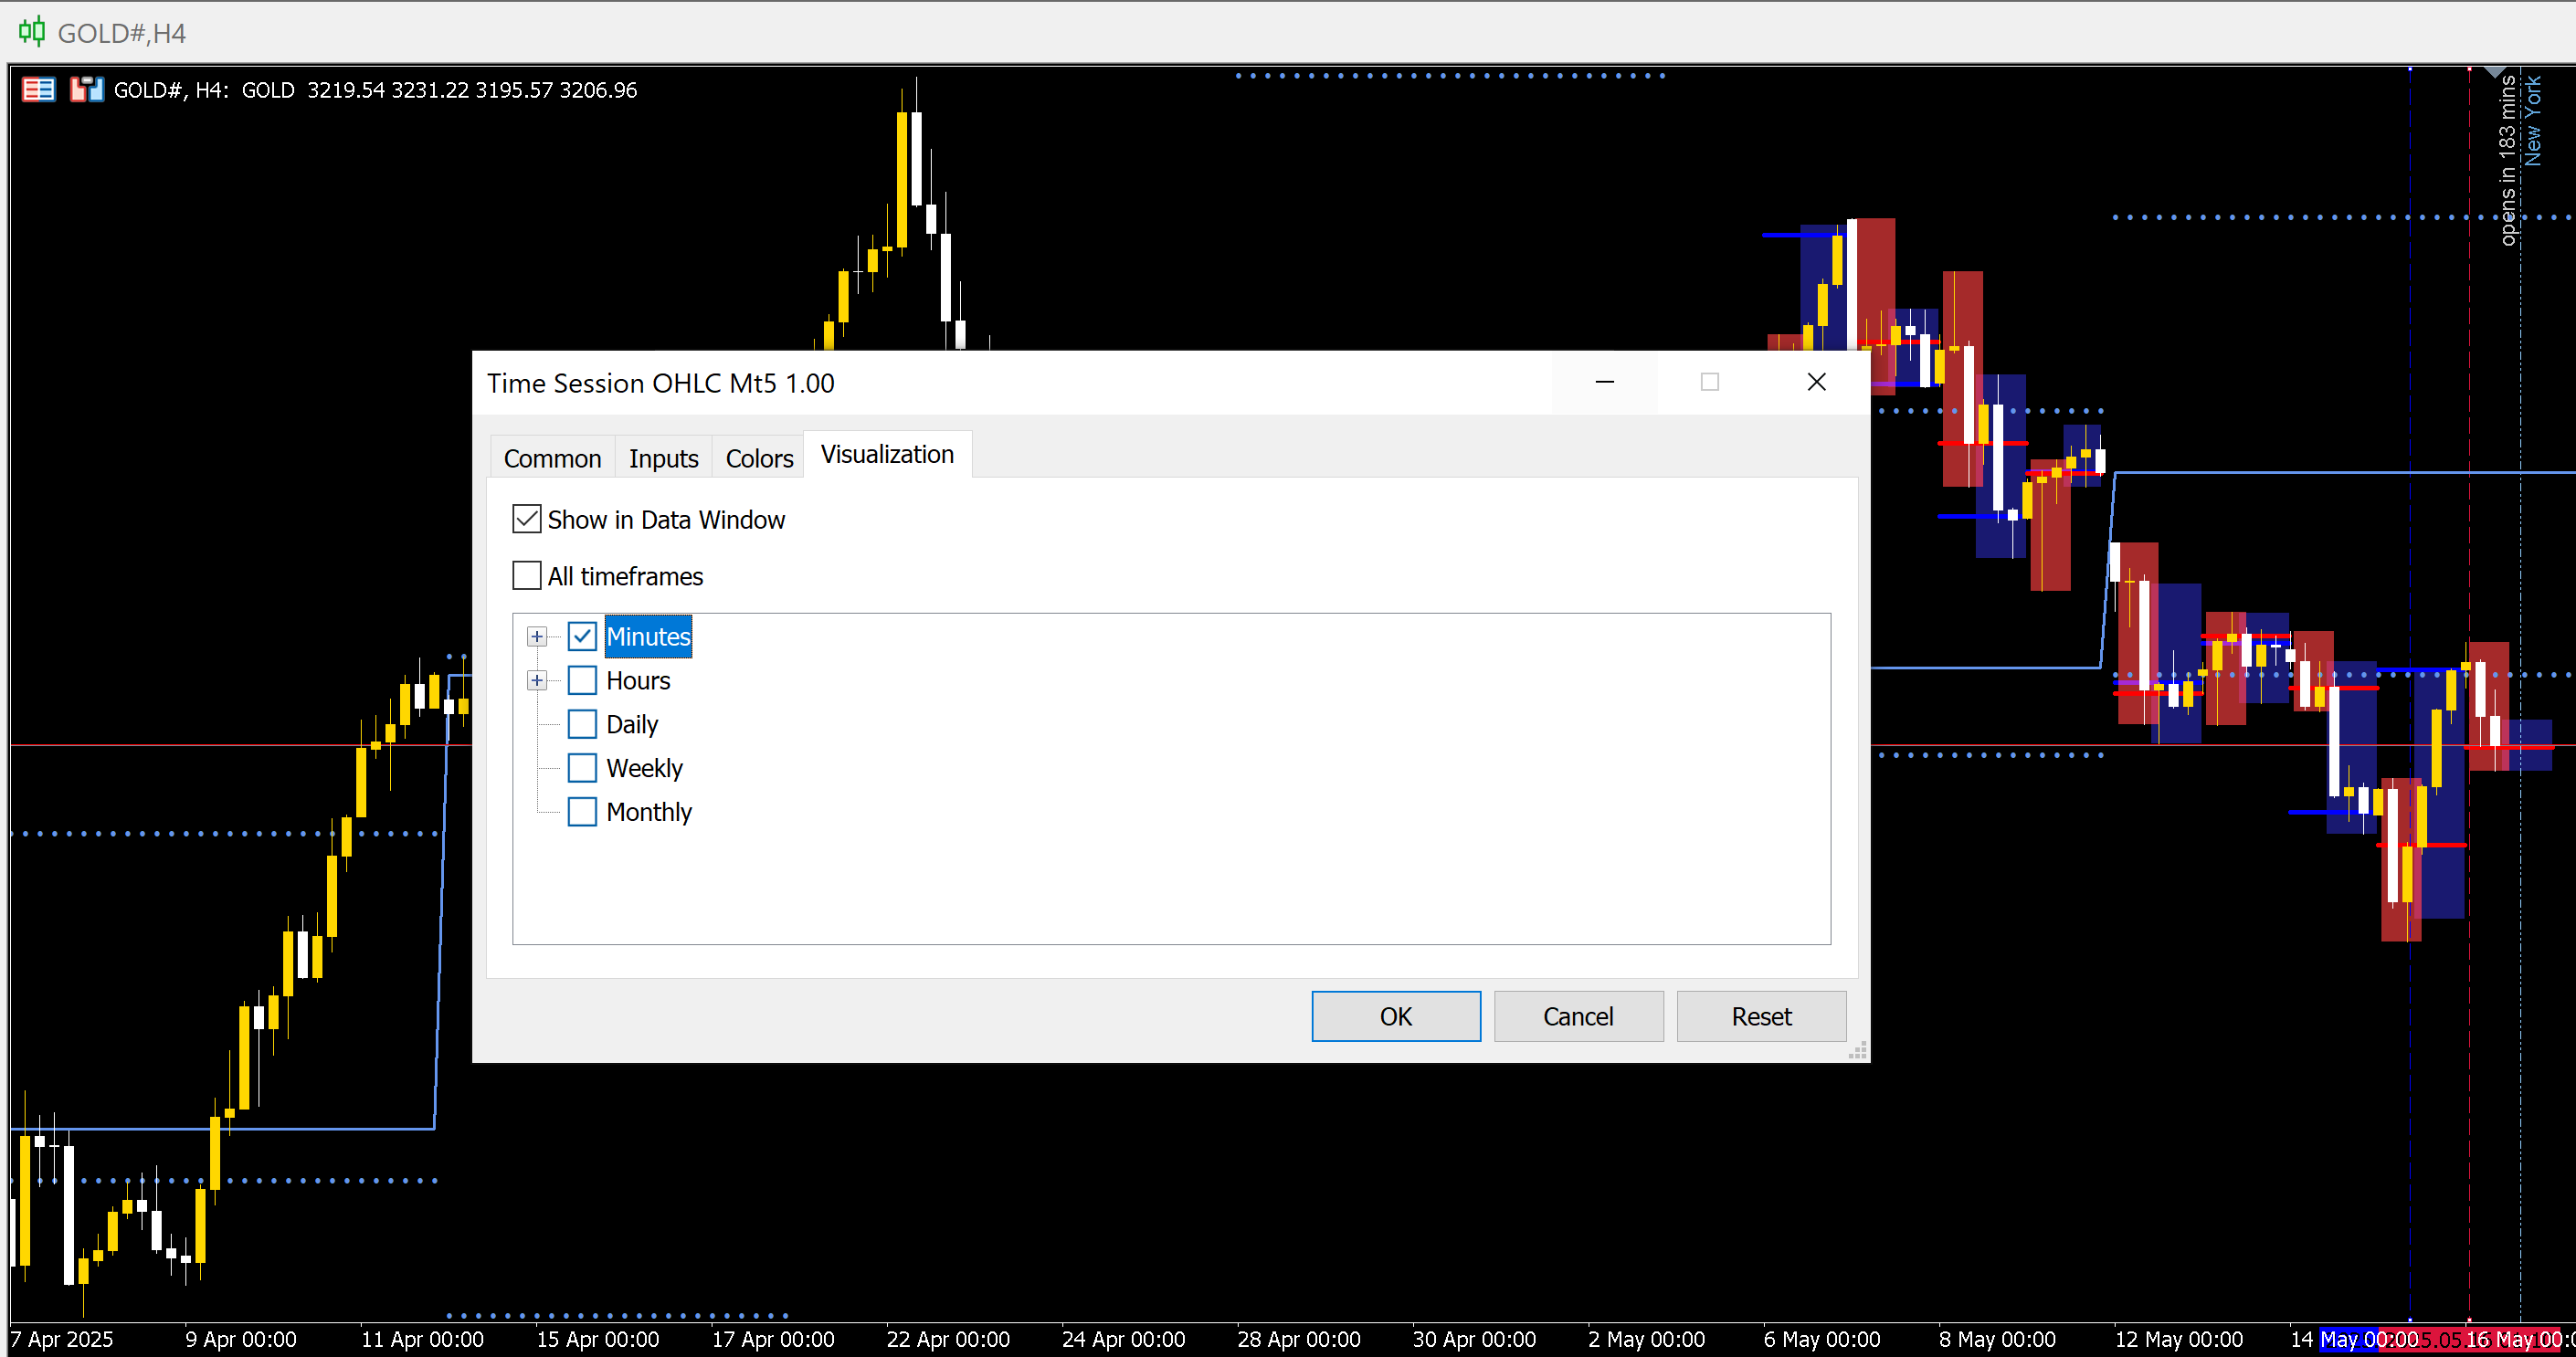Click the candlestick chart icon beside GOLD#,H4
This screenshot has width=2576, height=1357.
pos(32,32)
